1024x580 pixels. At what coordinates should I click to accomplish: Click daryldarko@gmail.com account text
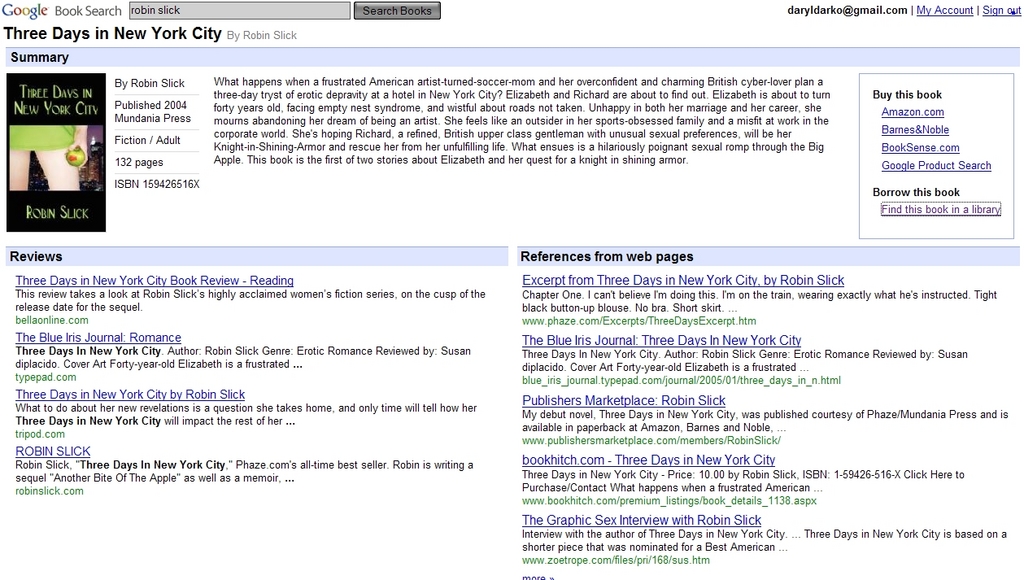coord(847,10)
